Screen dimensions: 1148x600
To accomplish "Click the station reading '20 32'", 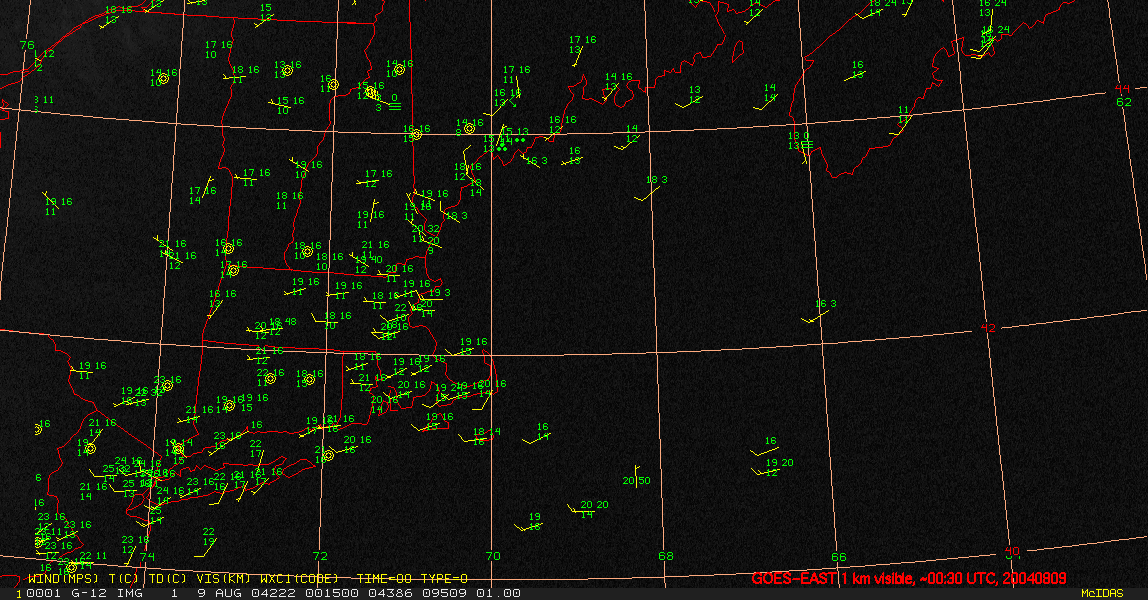I will [426, 229].
